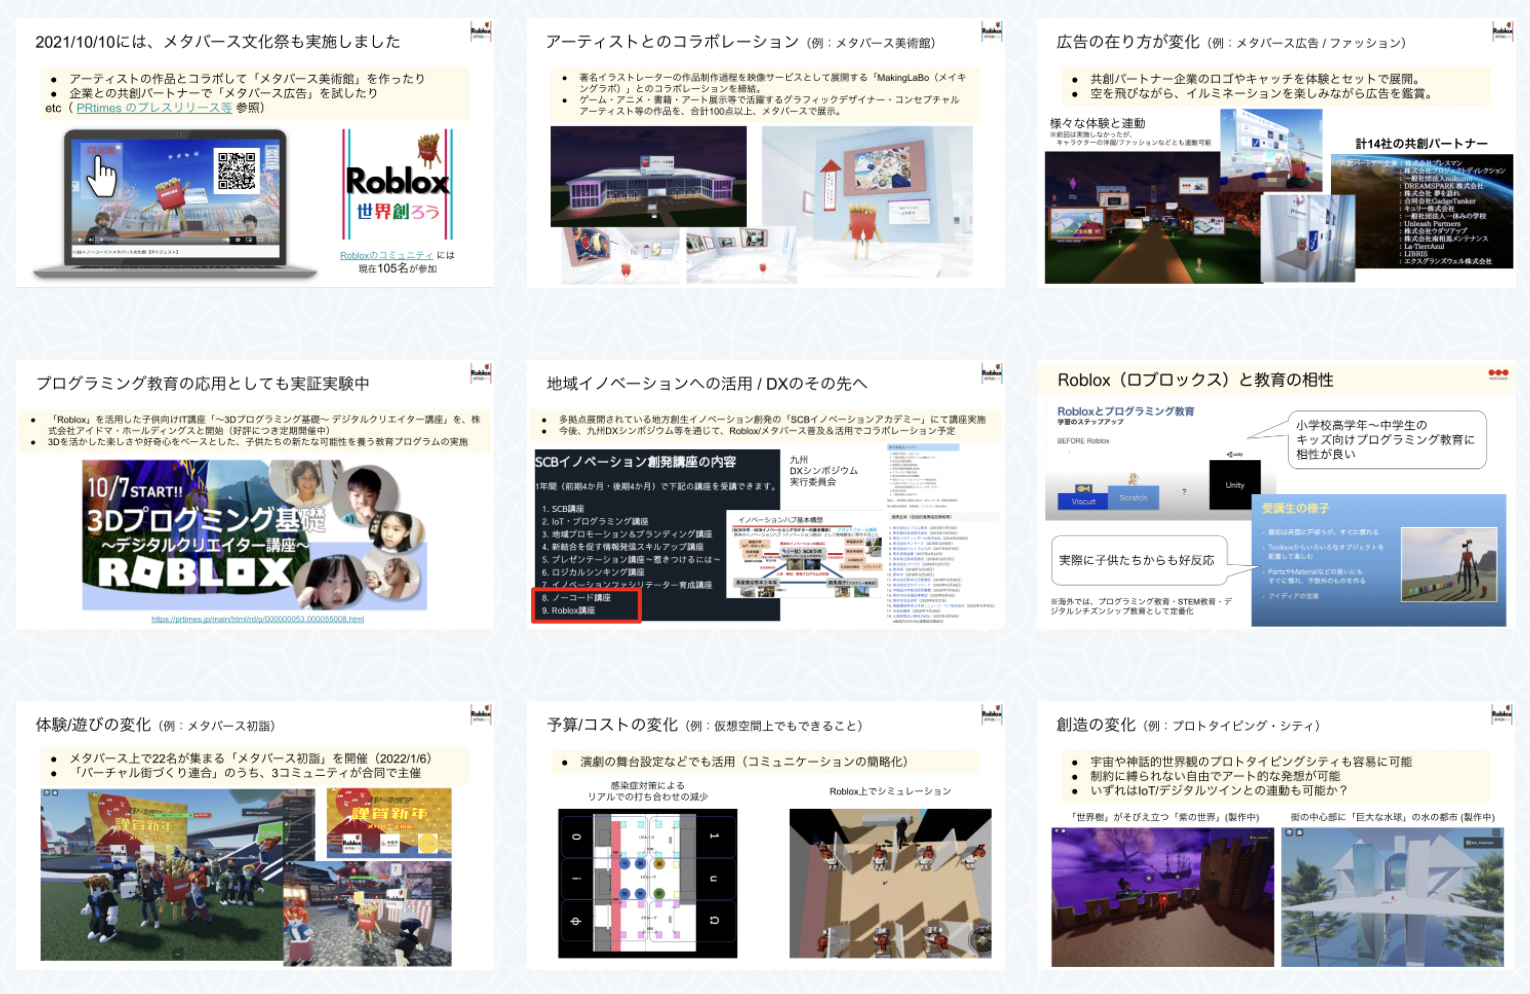Open the prtimes.jp URL below the 3Dプログラミング banner
Image resolution: width=1530 pixels, height=994 pixels.
[x=257, y=620]
